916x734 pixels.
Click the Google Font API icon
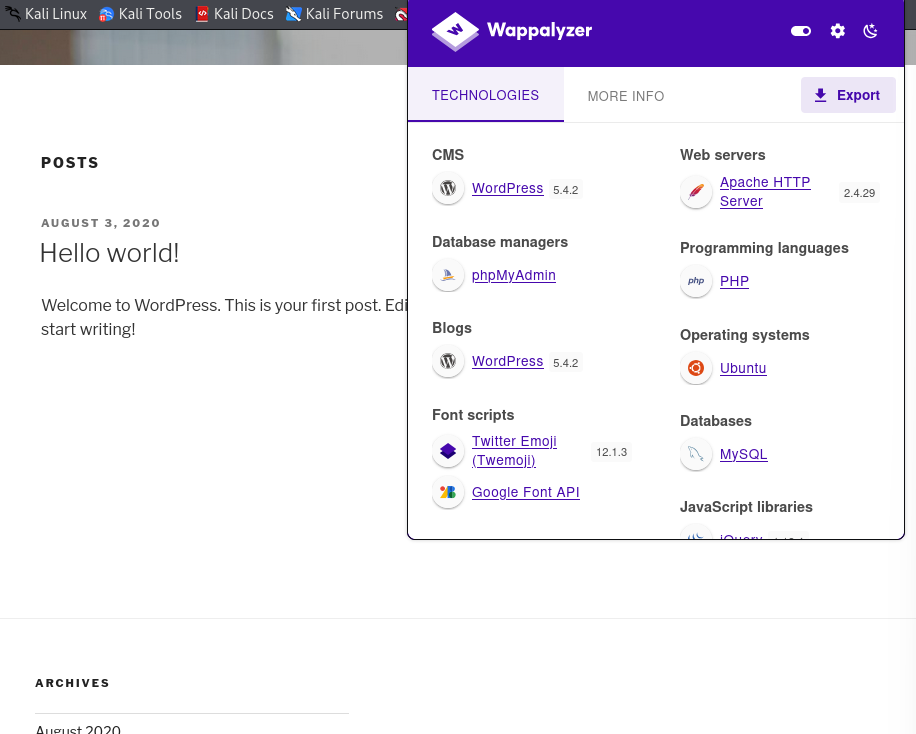pos(448,492)
